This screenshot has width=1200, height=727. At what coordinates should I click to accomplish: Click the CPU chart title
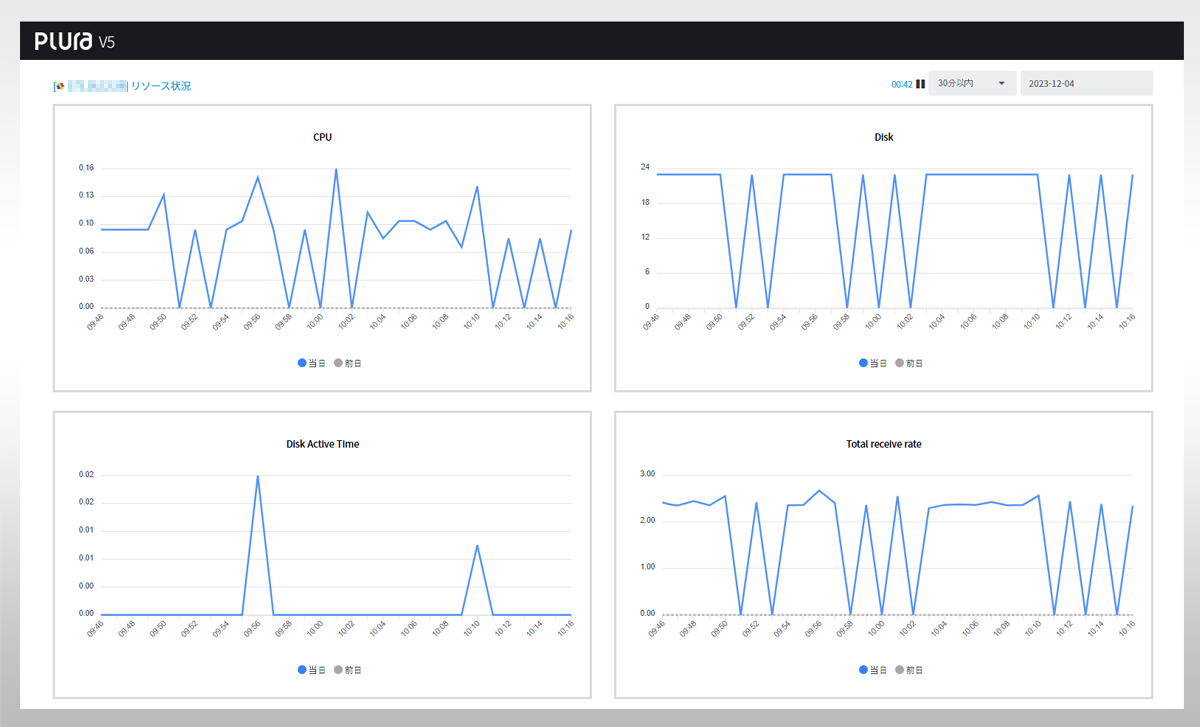point(322,137)
